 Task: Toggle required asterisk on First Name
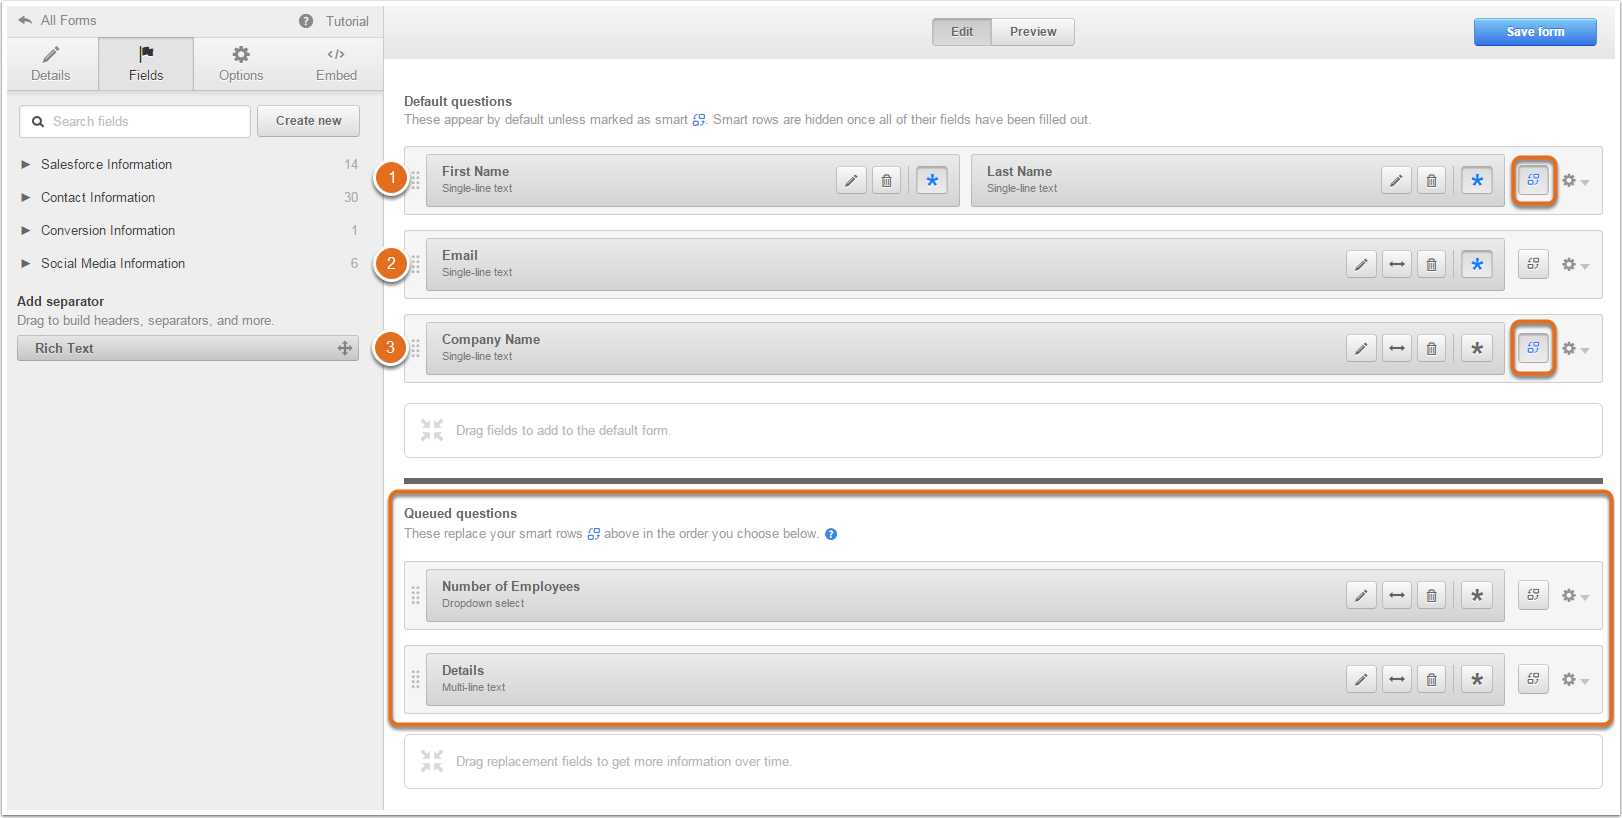click(932, 180)
